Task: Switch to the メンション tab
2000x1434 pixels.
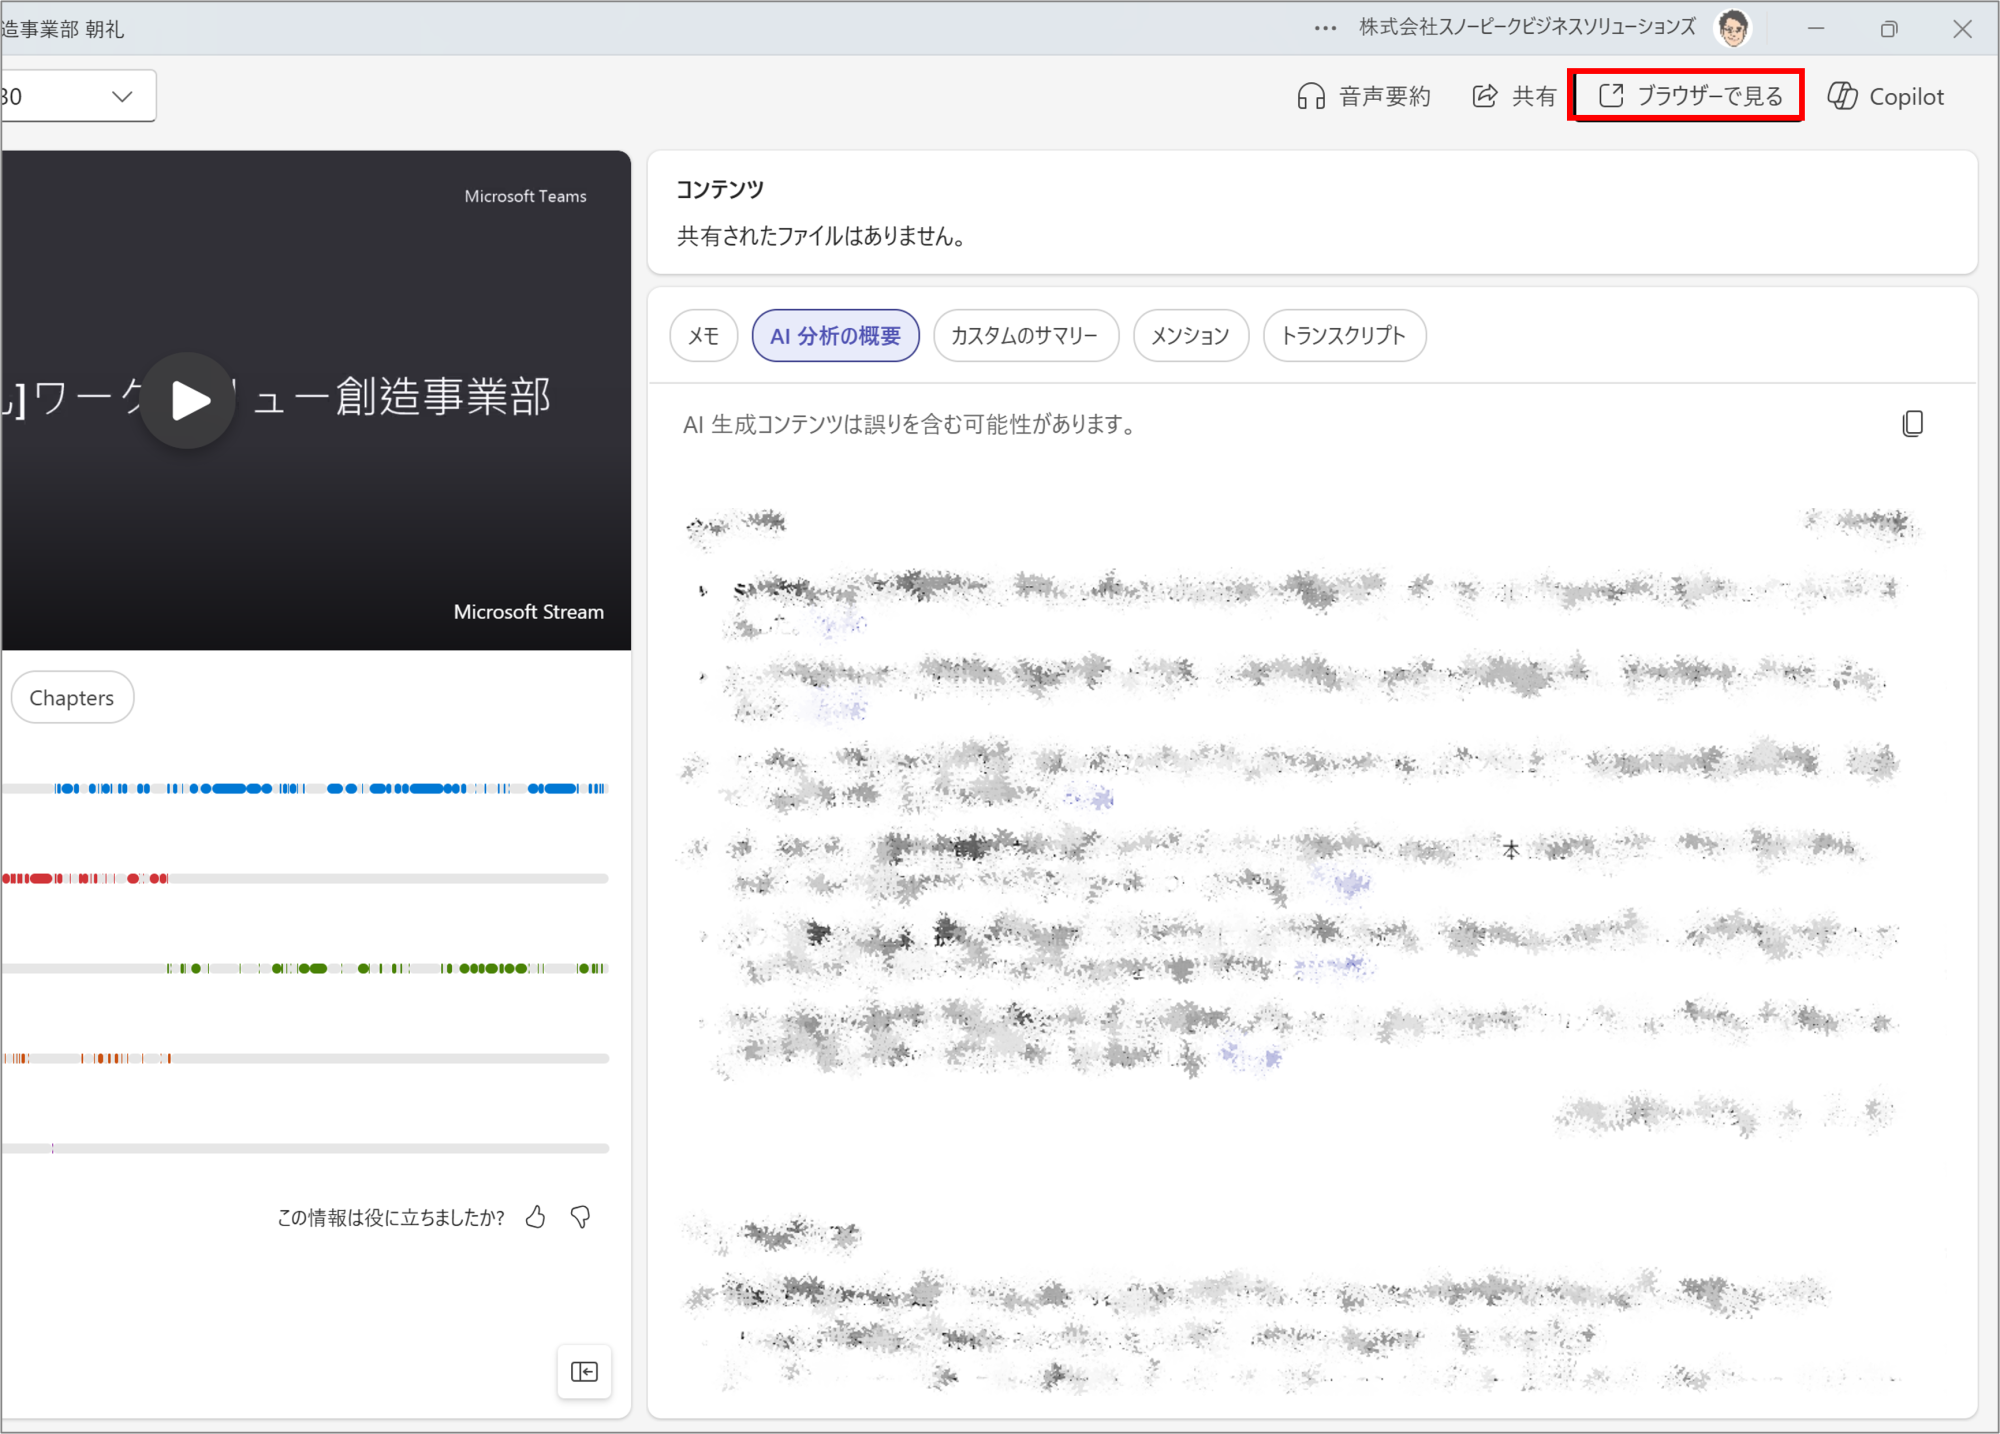Action: (x=1190, y=336)
